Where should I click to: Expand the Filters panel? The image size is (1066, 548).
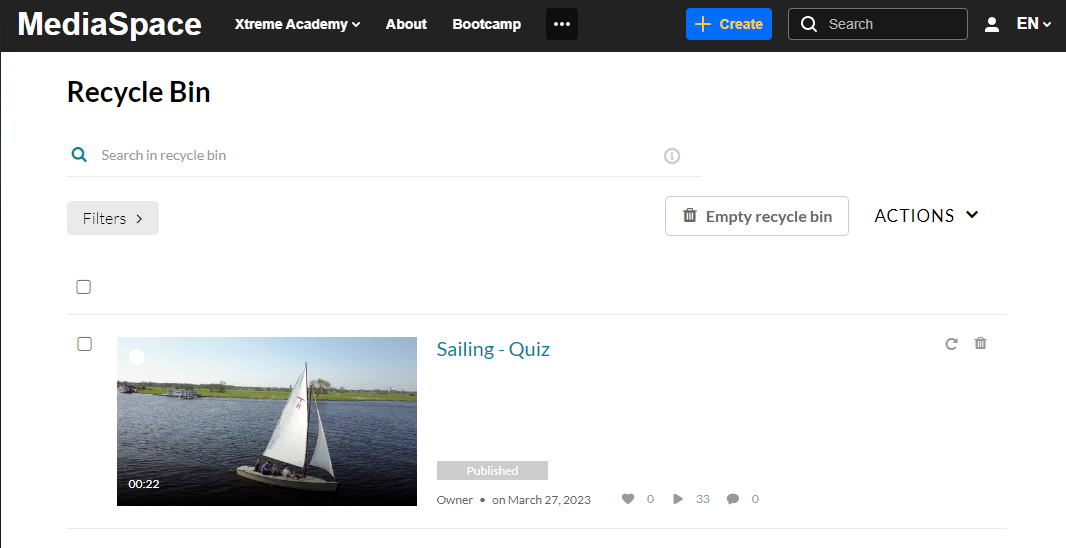click(x=113, y=218)
